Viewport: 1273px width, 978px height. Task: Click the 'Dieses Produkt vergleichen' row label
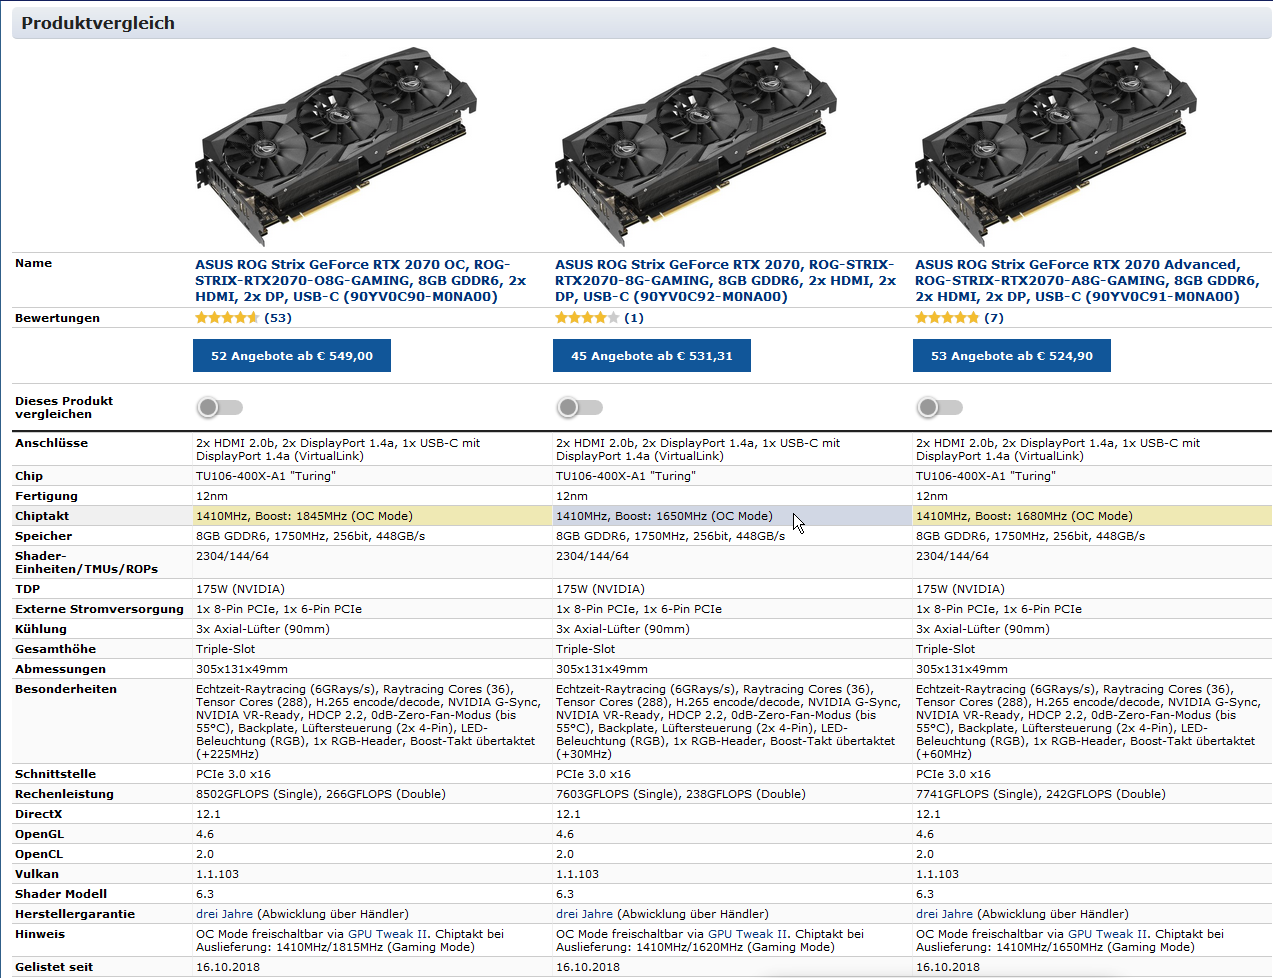pos(64,407)
